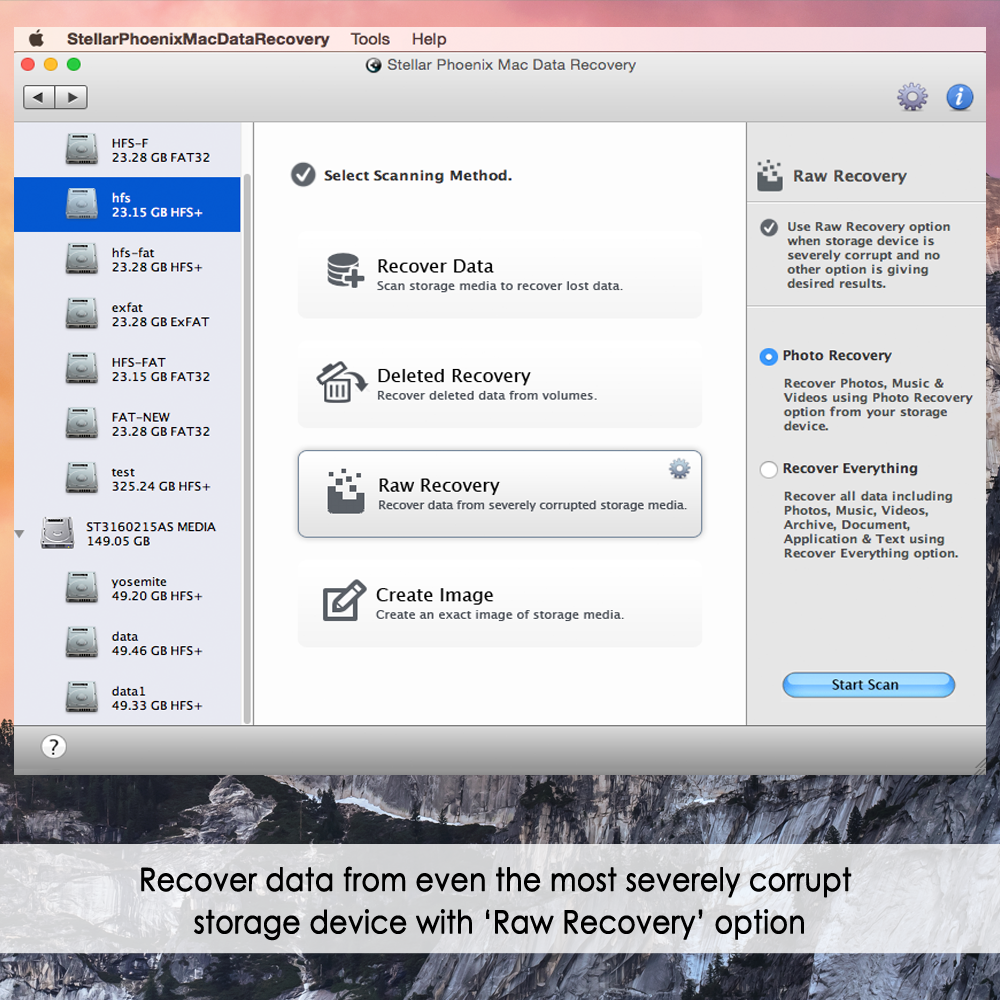The height and width of the screenshot is (1000, 1000).
Task: Click the Deleted Recovery trash icon
Action: (x=341, y=383)
